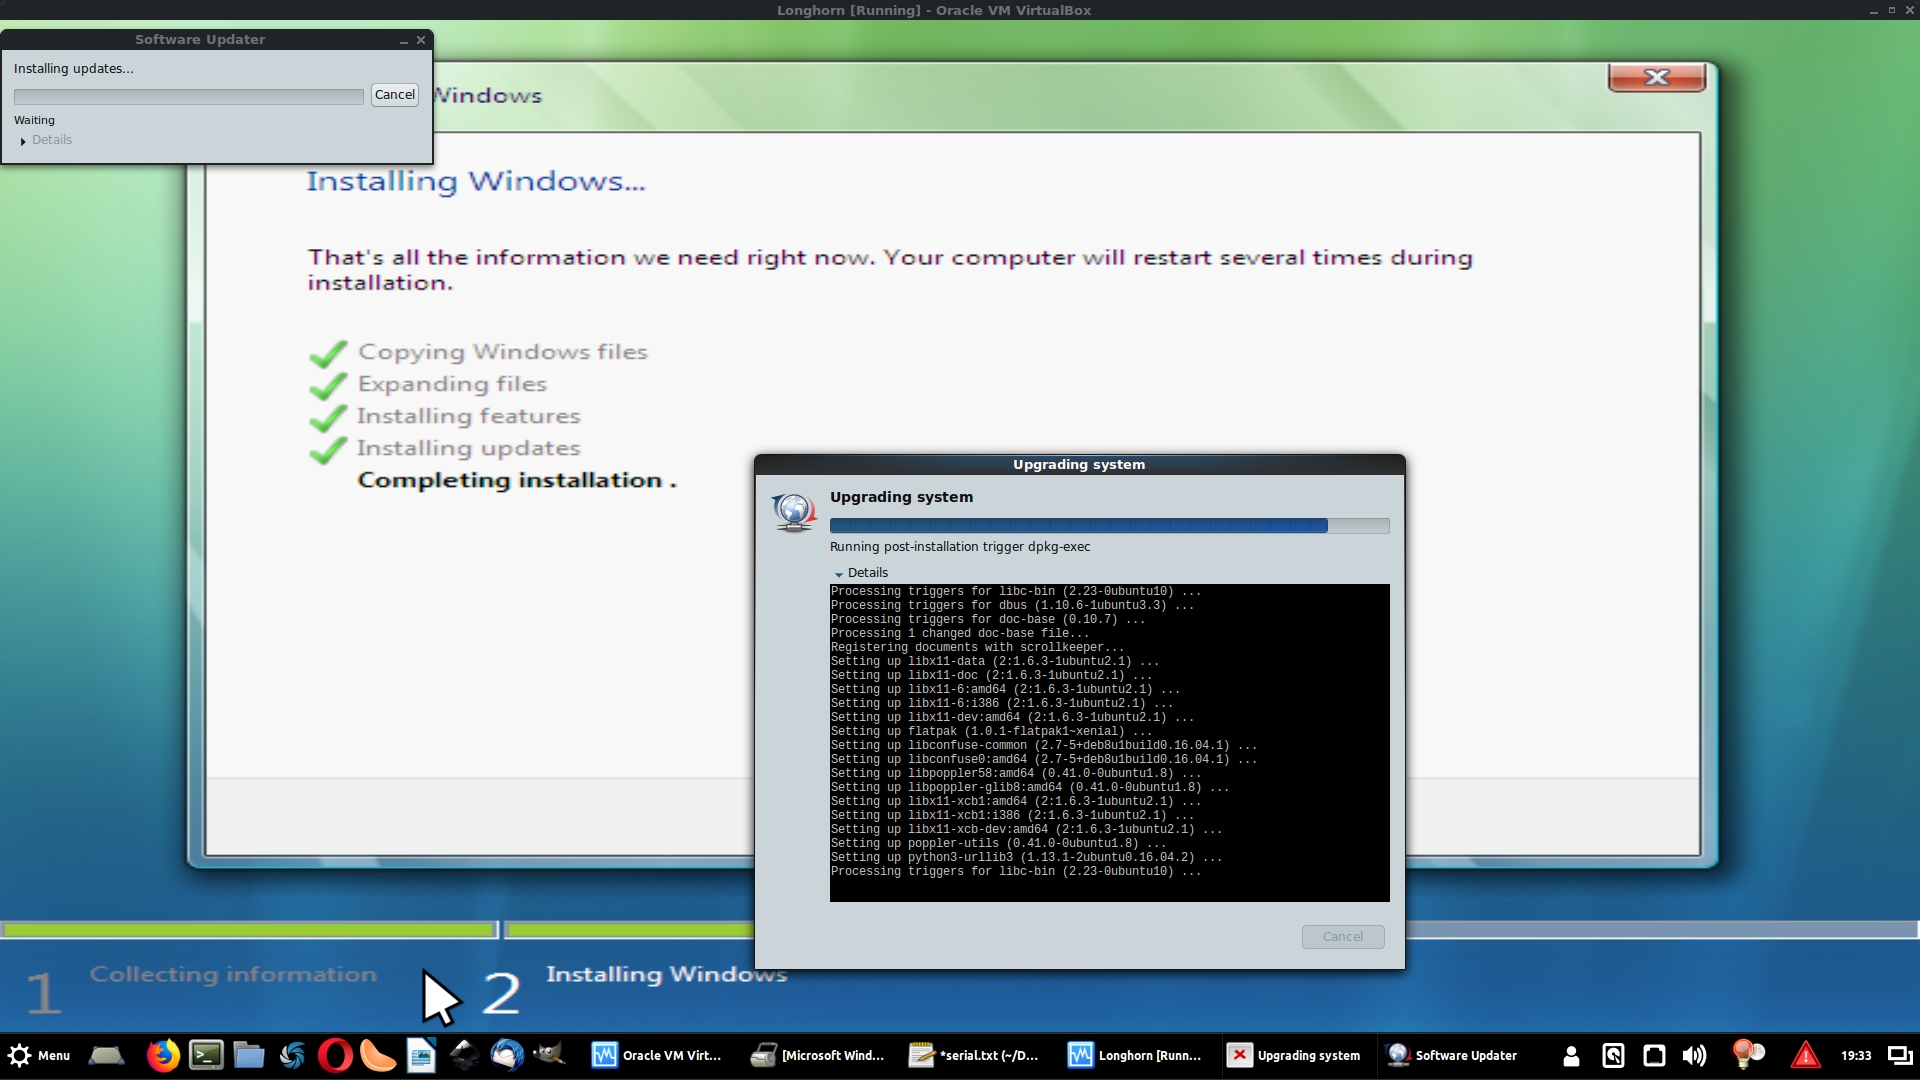Launch the Opera browser icon

click(x=335, y=1055)
